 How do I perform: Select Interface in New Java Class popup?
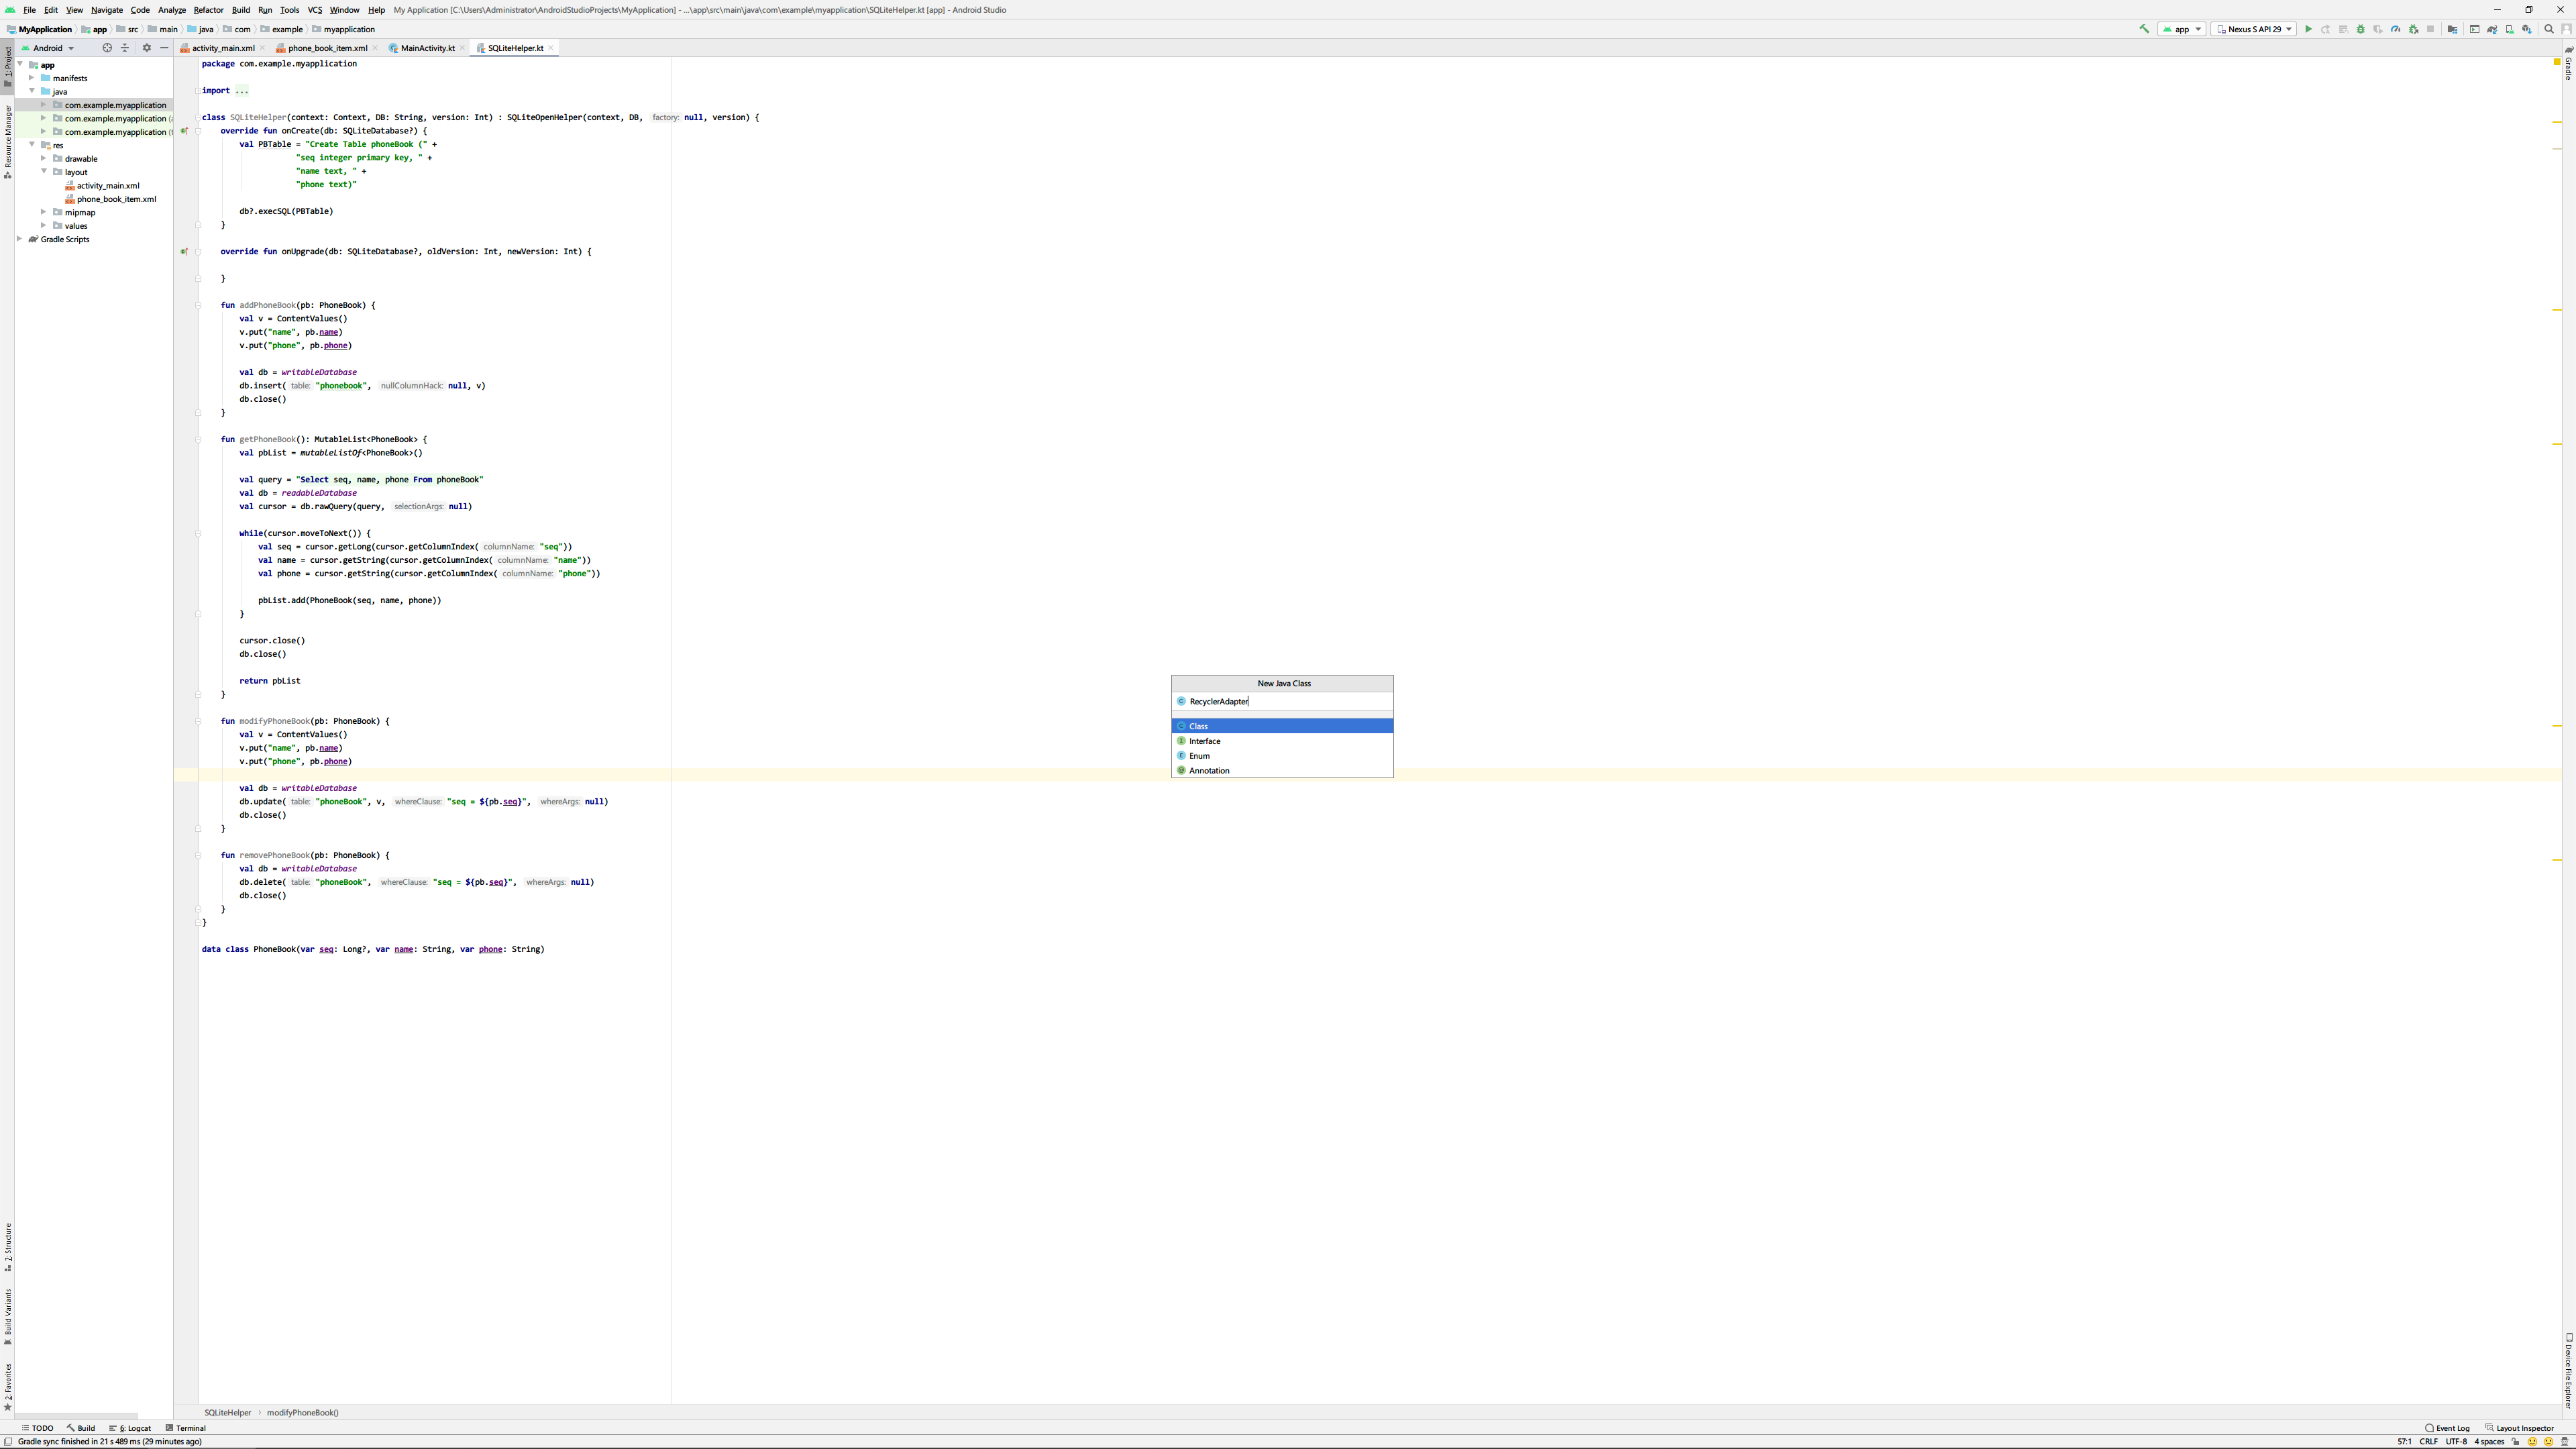coord(1204,741)
